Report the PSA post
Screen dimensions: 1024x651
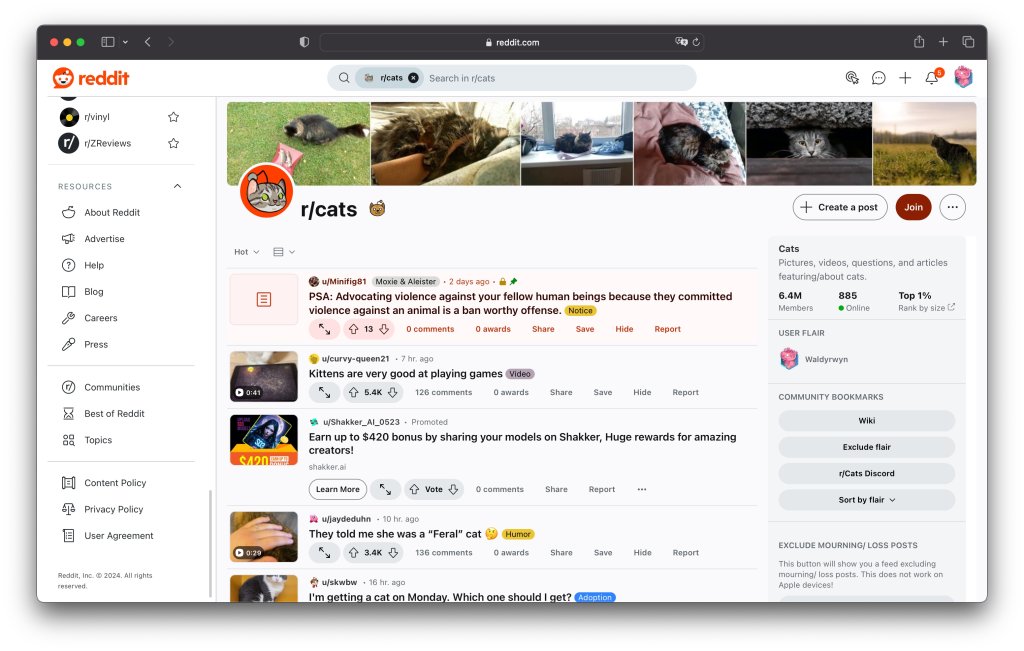pos(667,329)
